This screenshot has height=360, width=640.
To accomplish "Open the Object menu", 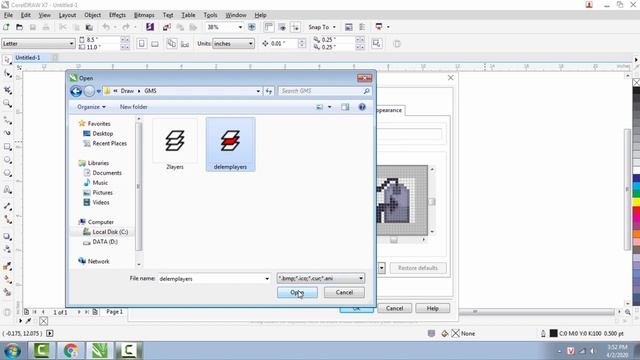I will click(93, 15).
